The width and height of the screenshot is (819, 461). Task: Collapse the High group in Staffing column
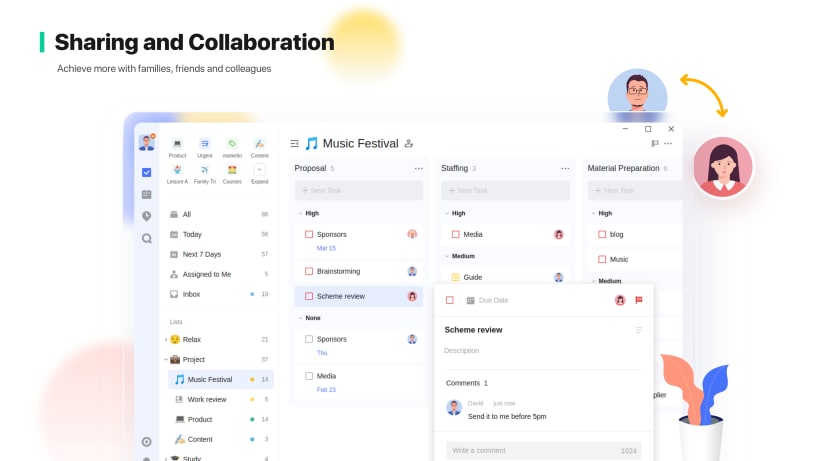point(447,214)
